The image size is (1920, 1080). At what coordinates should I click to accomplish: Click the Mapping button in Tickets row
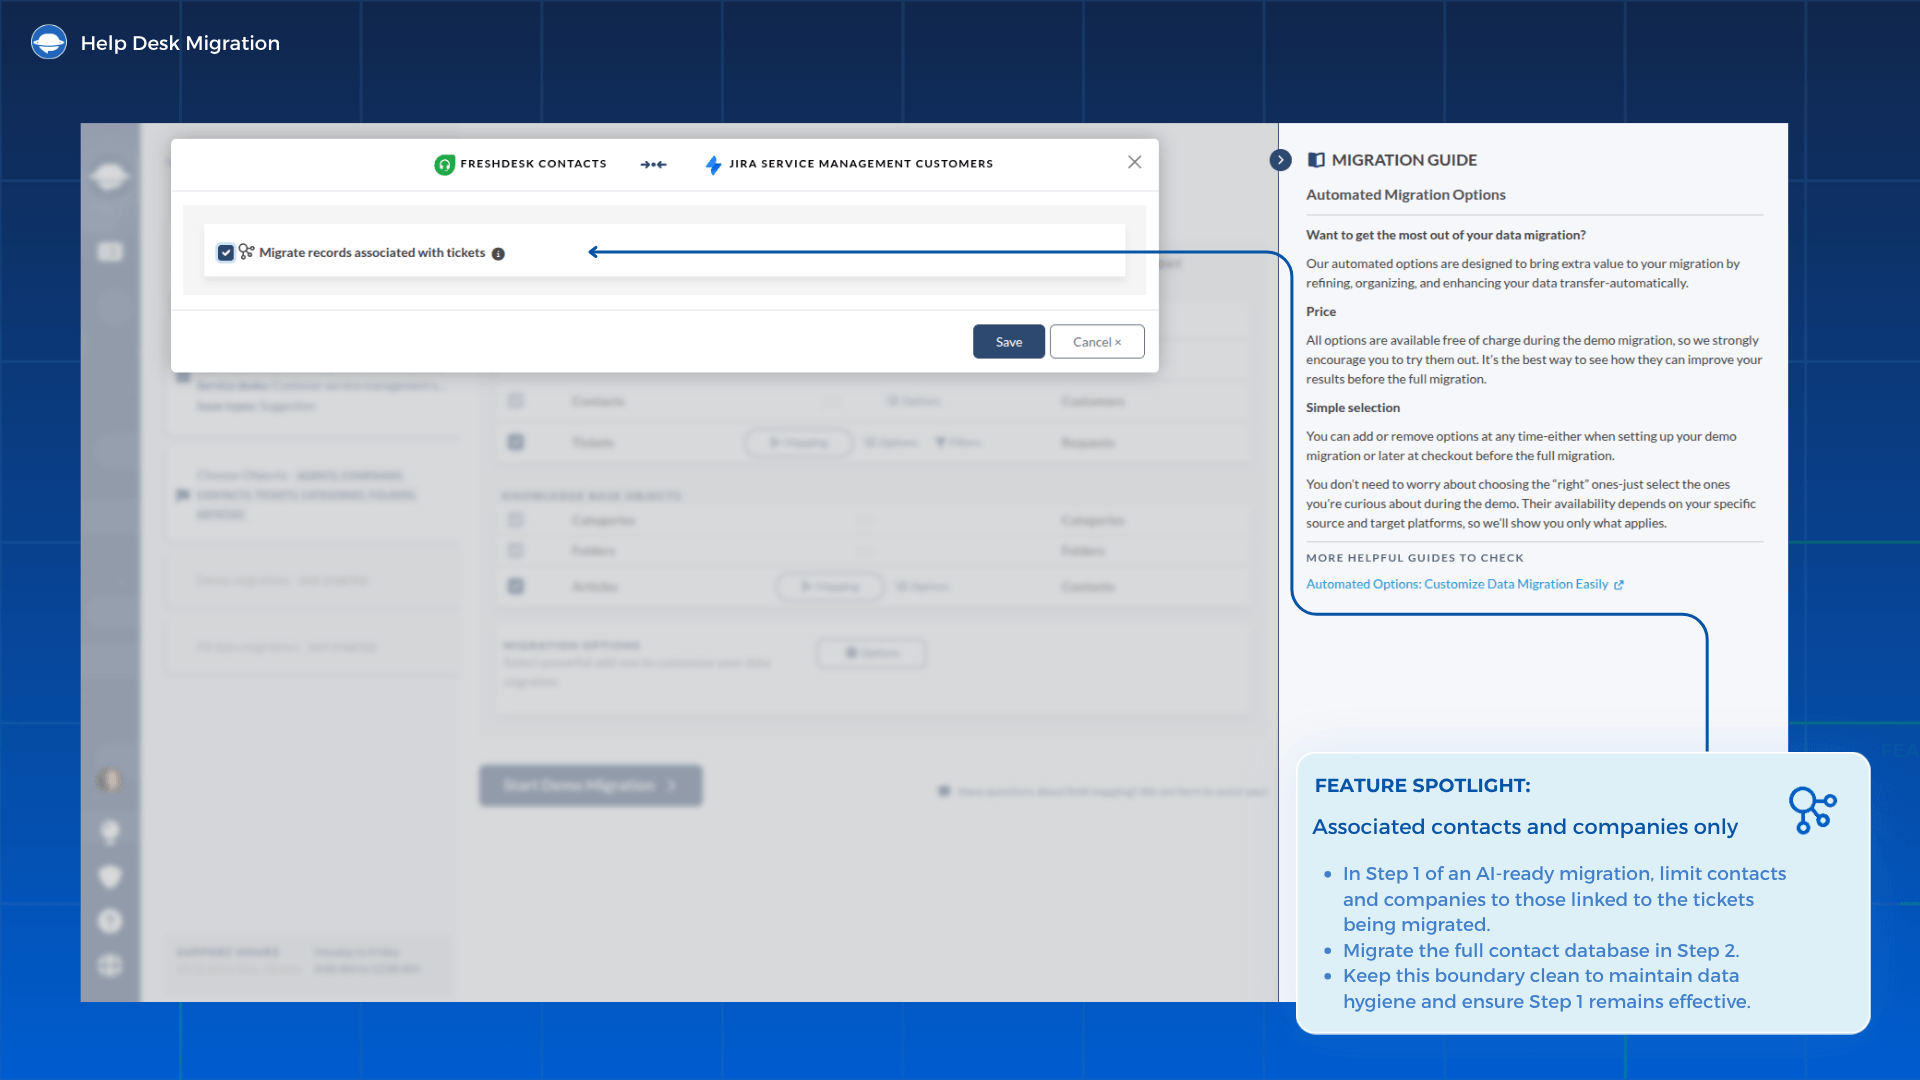[x=798, y=442]
